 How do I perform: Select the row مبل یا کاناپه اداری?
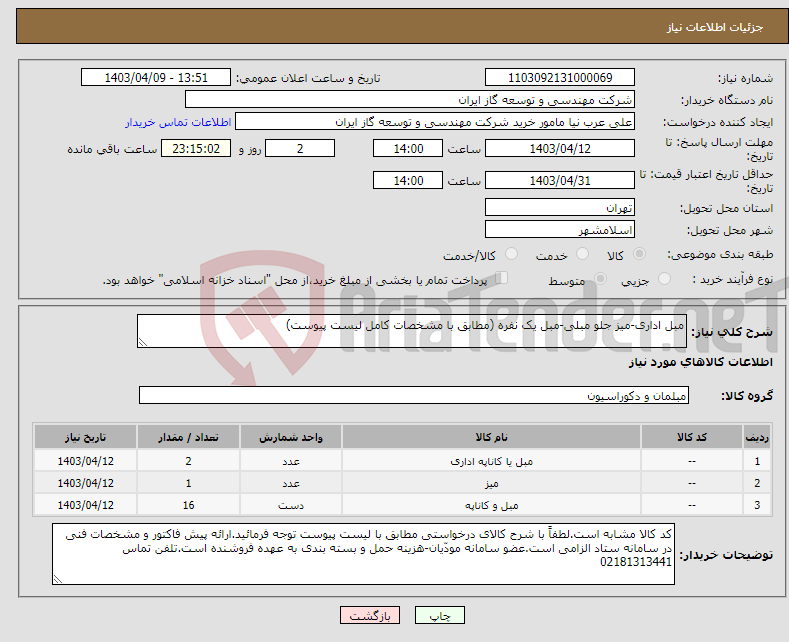(x=402, y=461)
